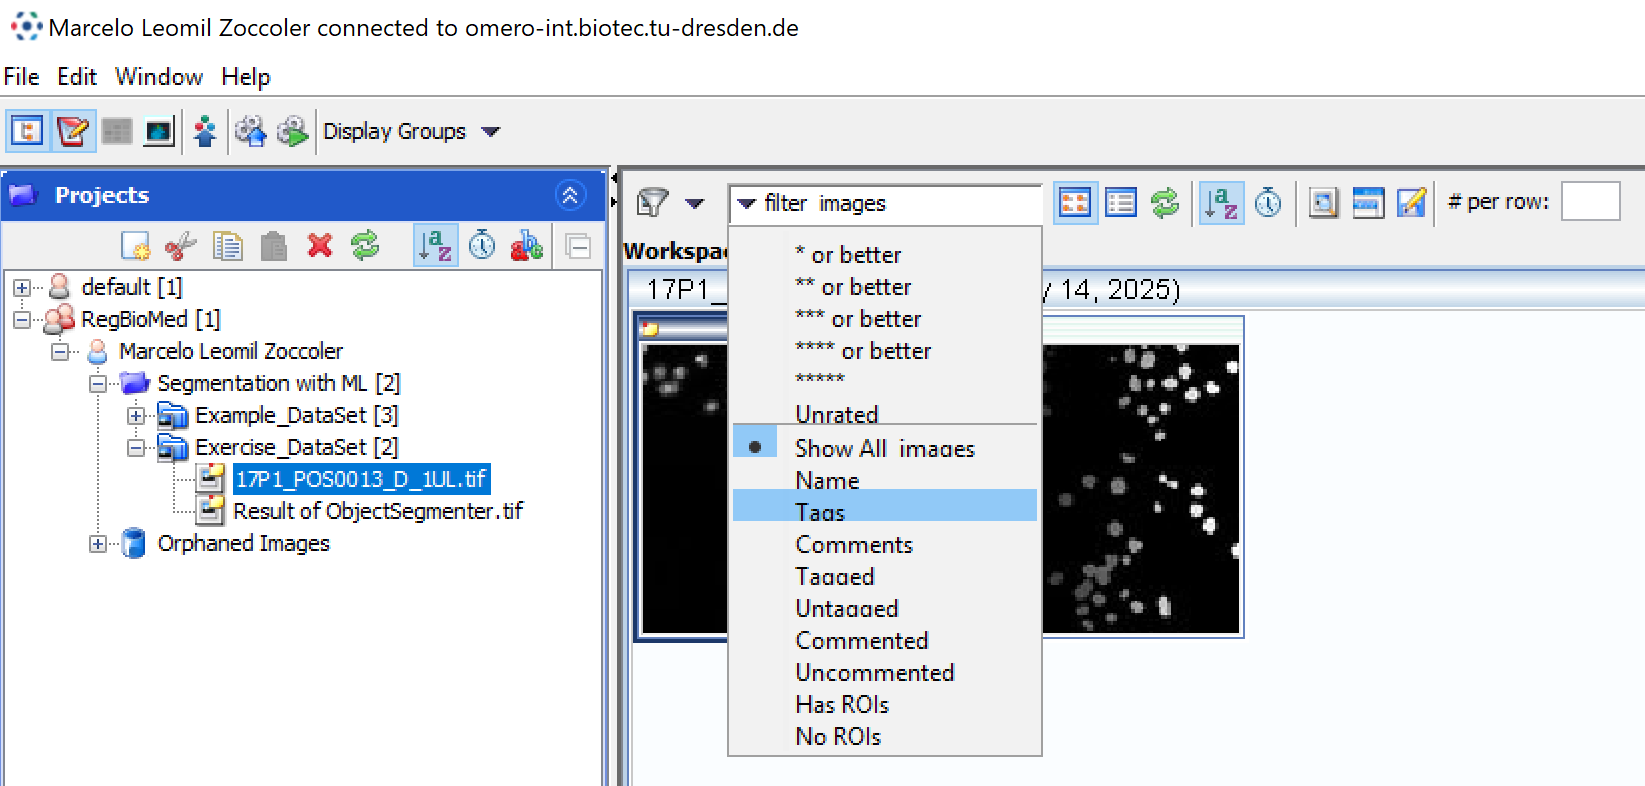The height and width of the screenshot is (786, 1645).
Task: Toggle sort by name in workspace toolbar
Action: click(x=1221, y=203)
